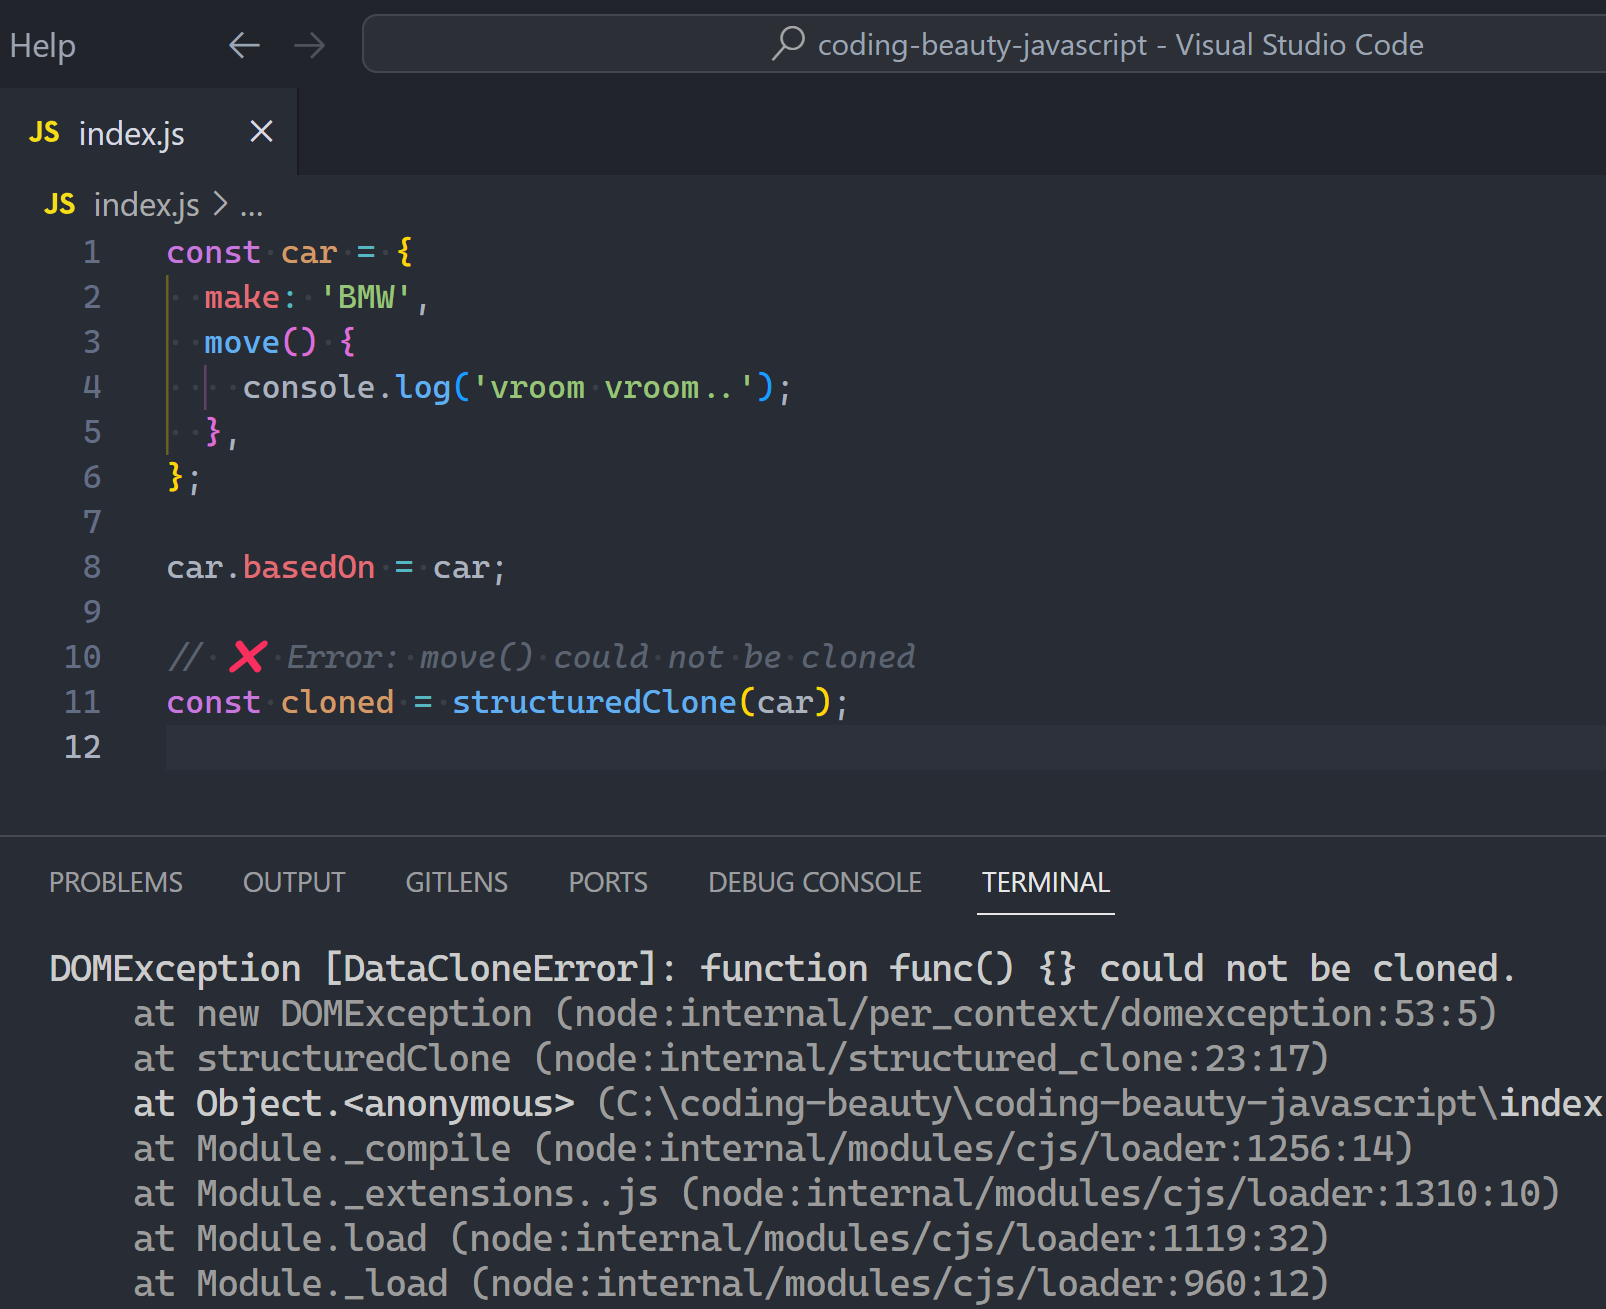Click the Go Forward arrow icon
1606x1309 pixels.
click(310, 45)
